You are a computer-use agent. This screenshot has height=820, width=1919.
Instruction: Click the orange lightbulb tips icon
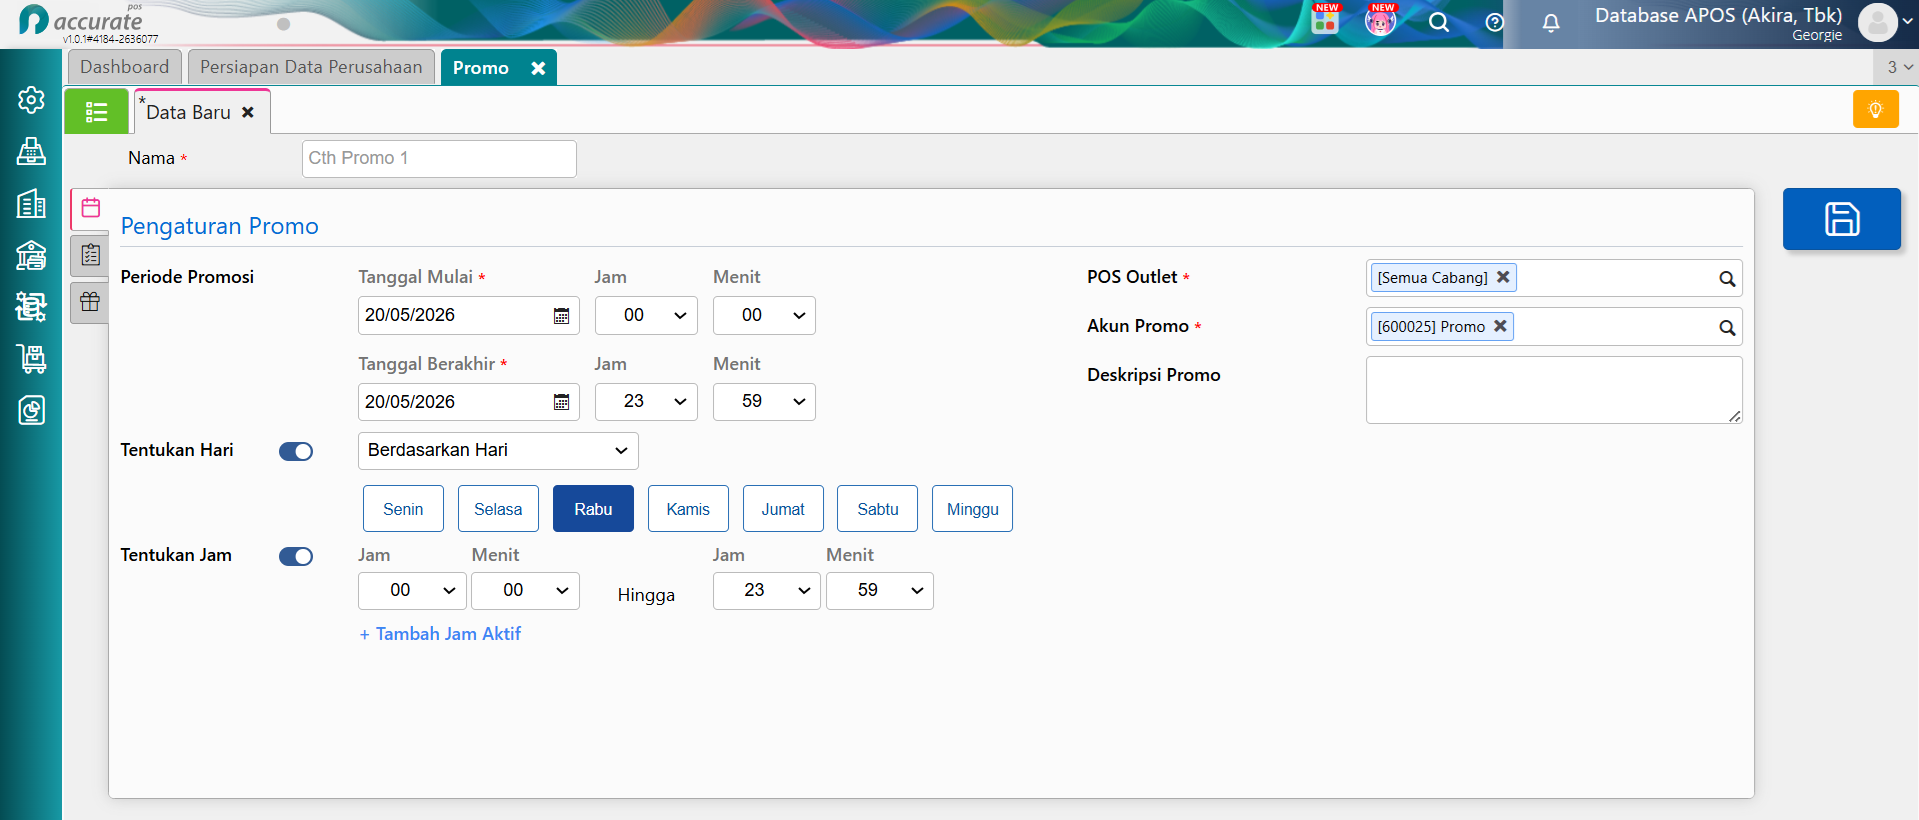coord(1875,109)
